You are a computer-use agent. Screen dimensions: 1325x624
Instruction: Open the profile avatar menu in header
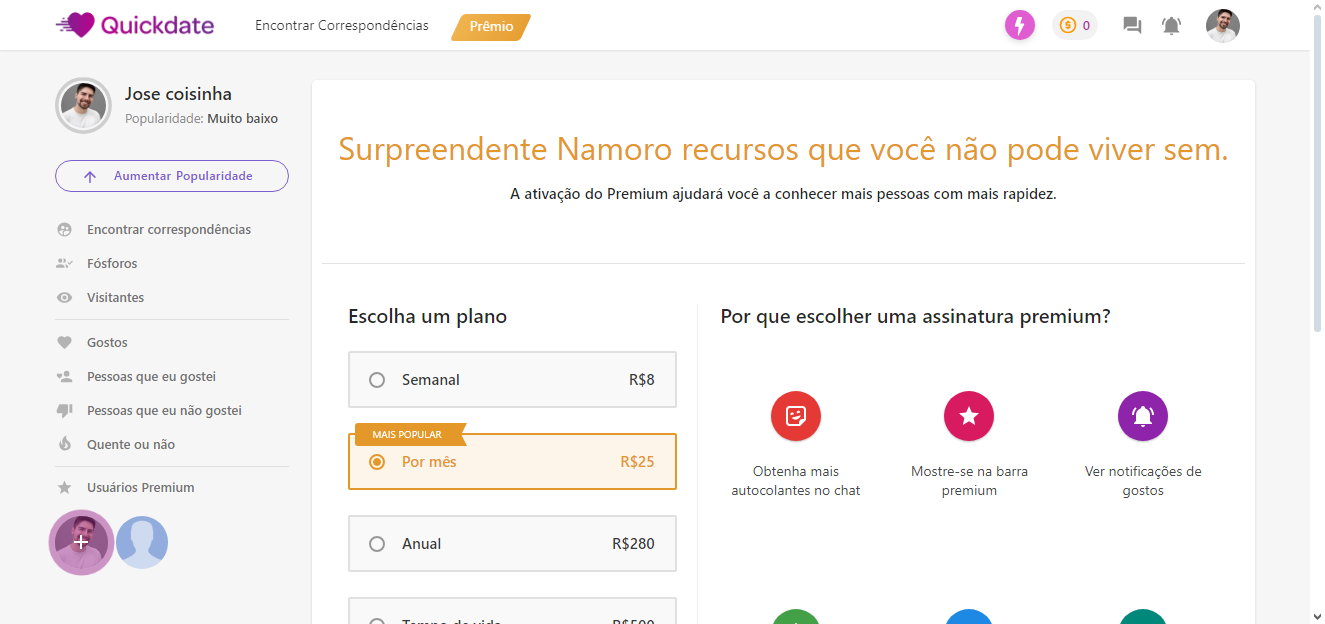[1222, 26]
